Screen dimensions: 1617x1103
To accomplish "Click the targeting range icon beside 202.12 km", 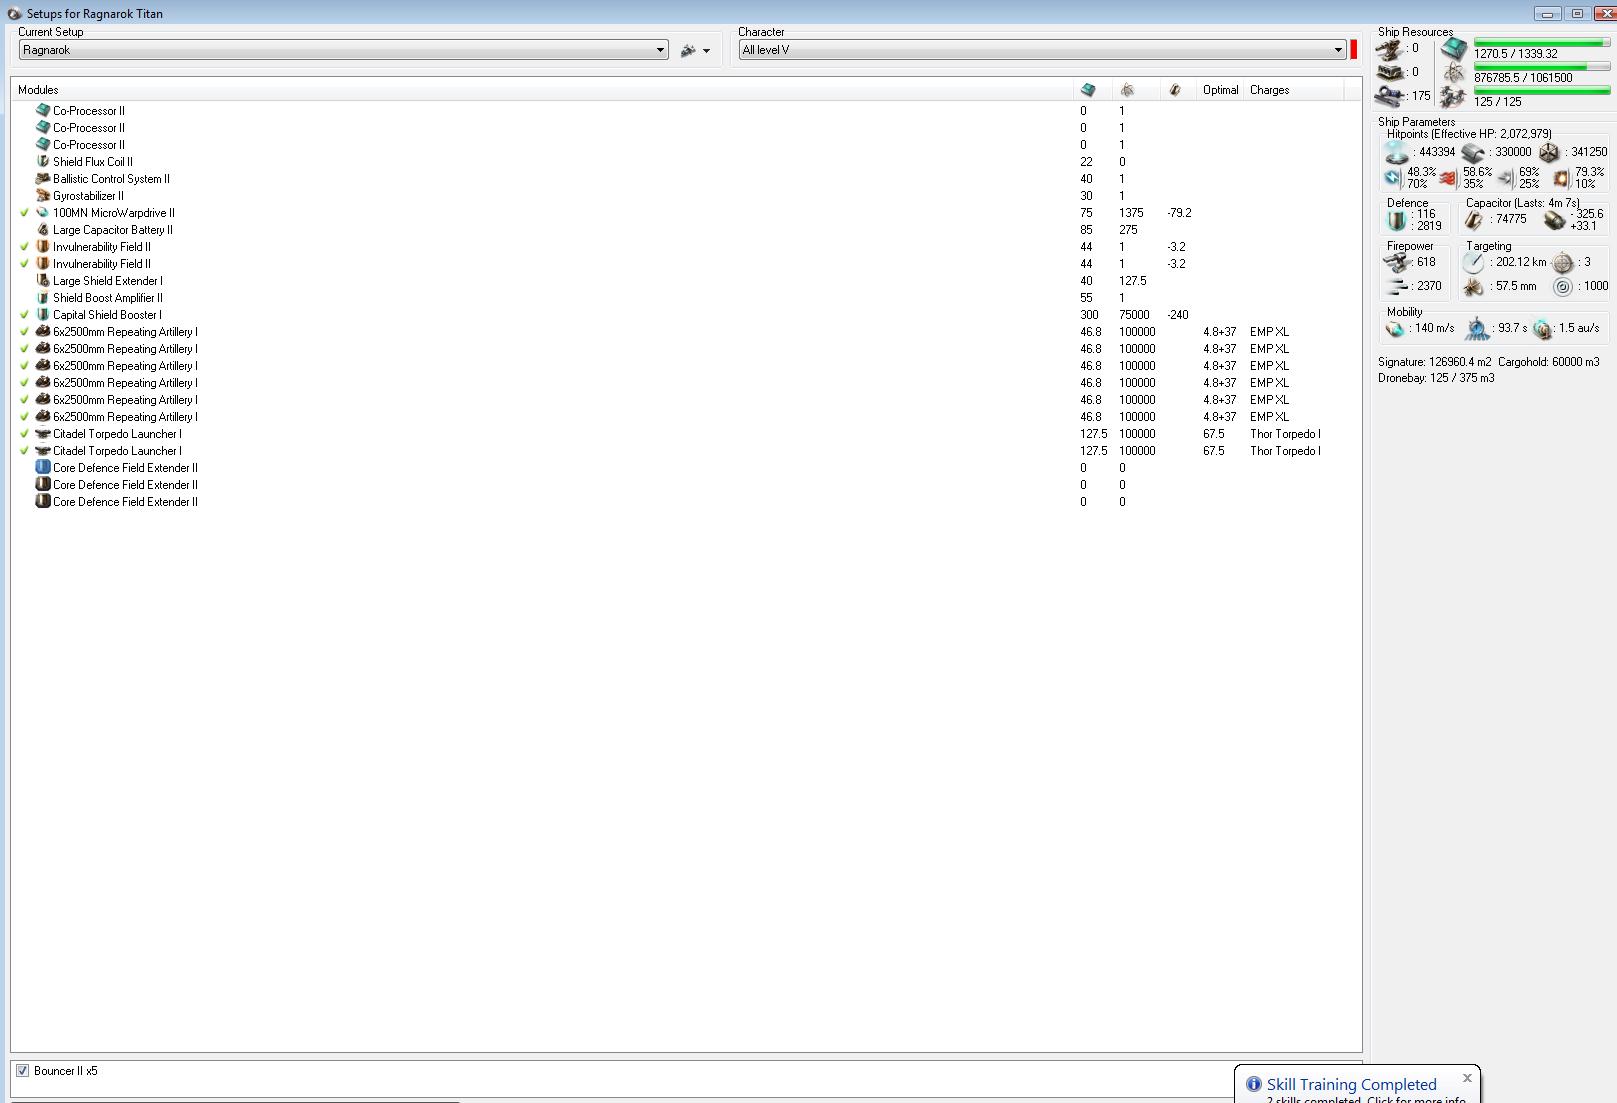I will [1473, 263].
